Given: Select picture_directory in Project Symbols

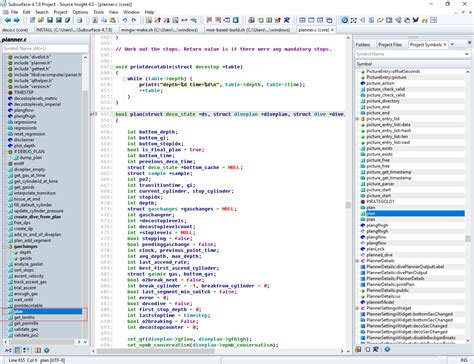Looking at the screenshot, I should 383,101.
